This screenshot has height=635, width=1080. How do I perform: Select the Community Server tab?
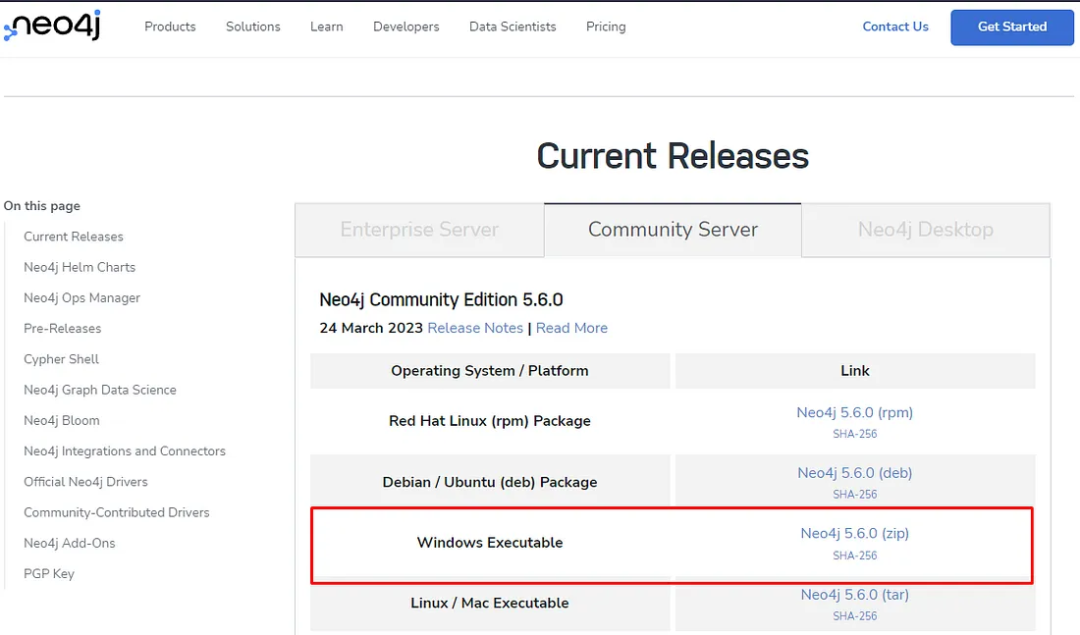(x=672, y=230)
